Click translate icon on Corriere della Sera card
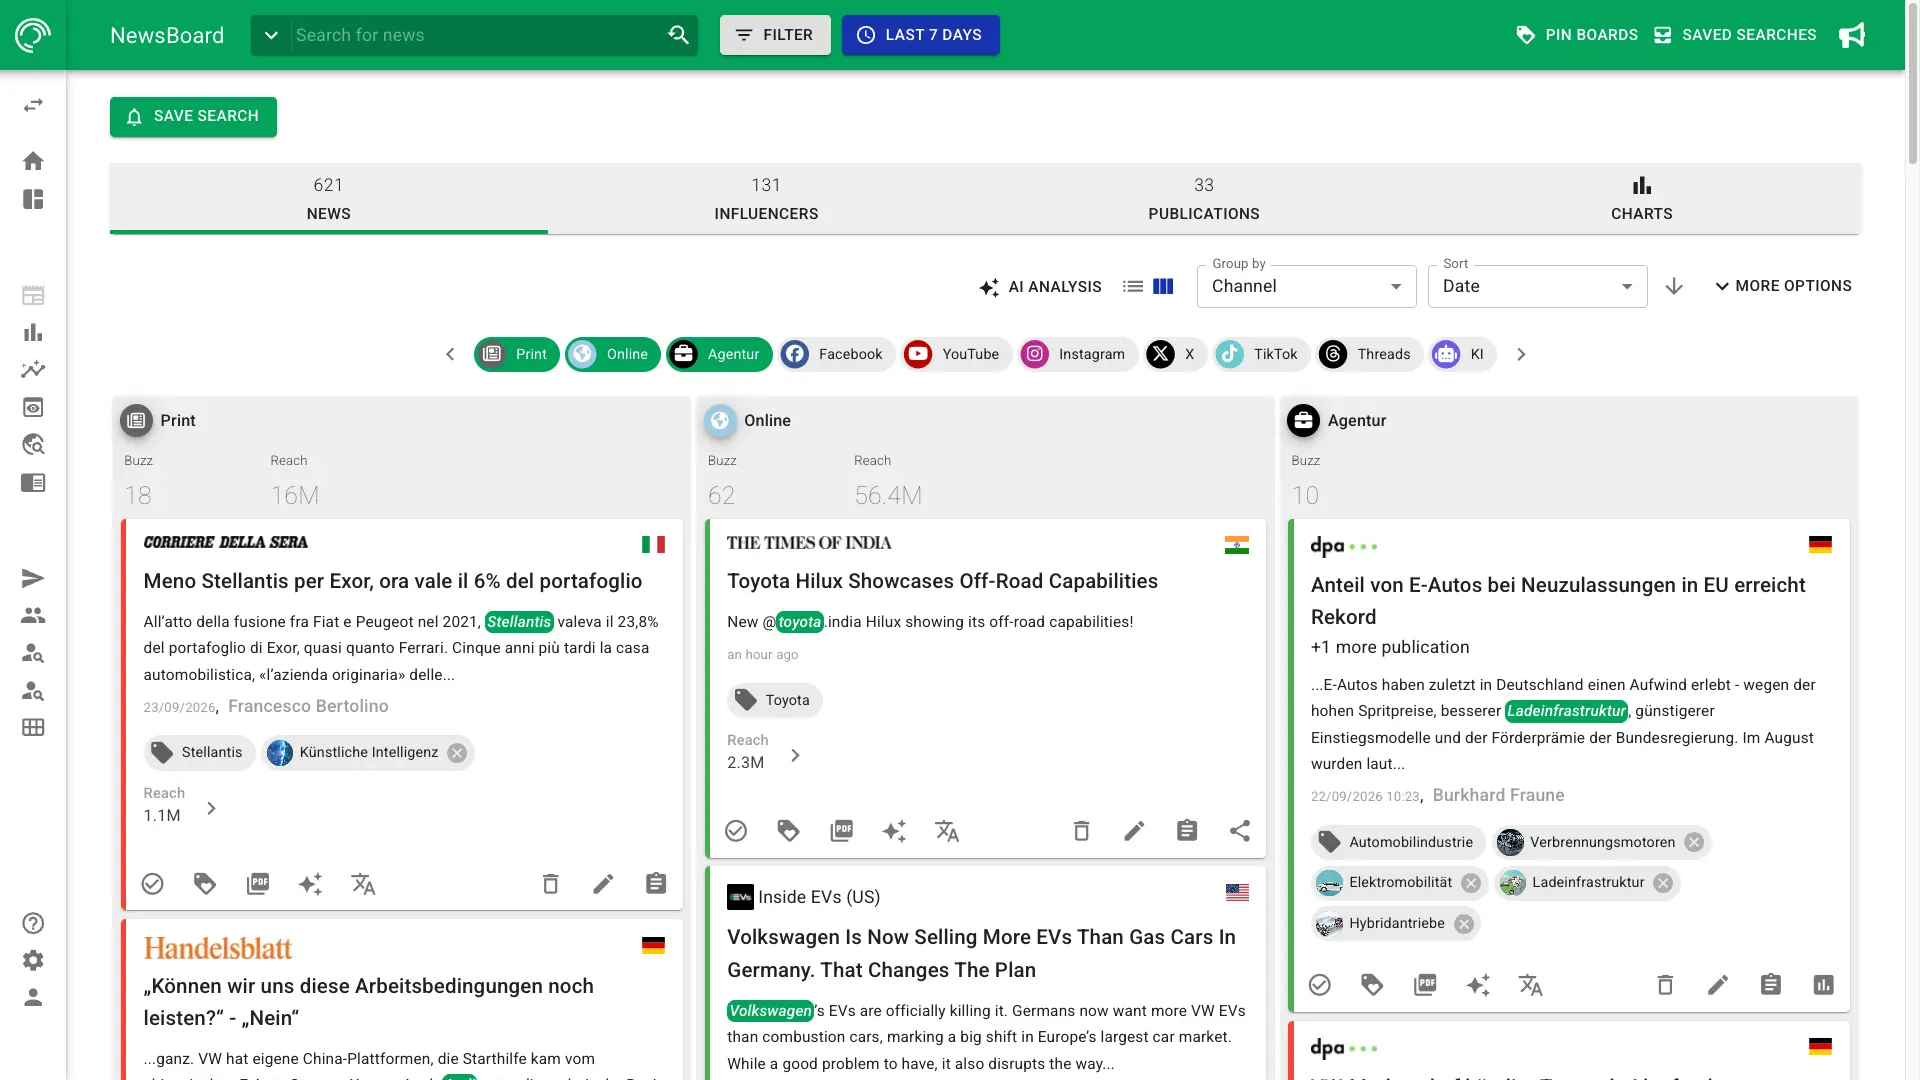The image size is (1920, 1080). pos(363,884)
